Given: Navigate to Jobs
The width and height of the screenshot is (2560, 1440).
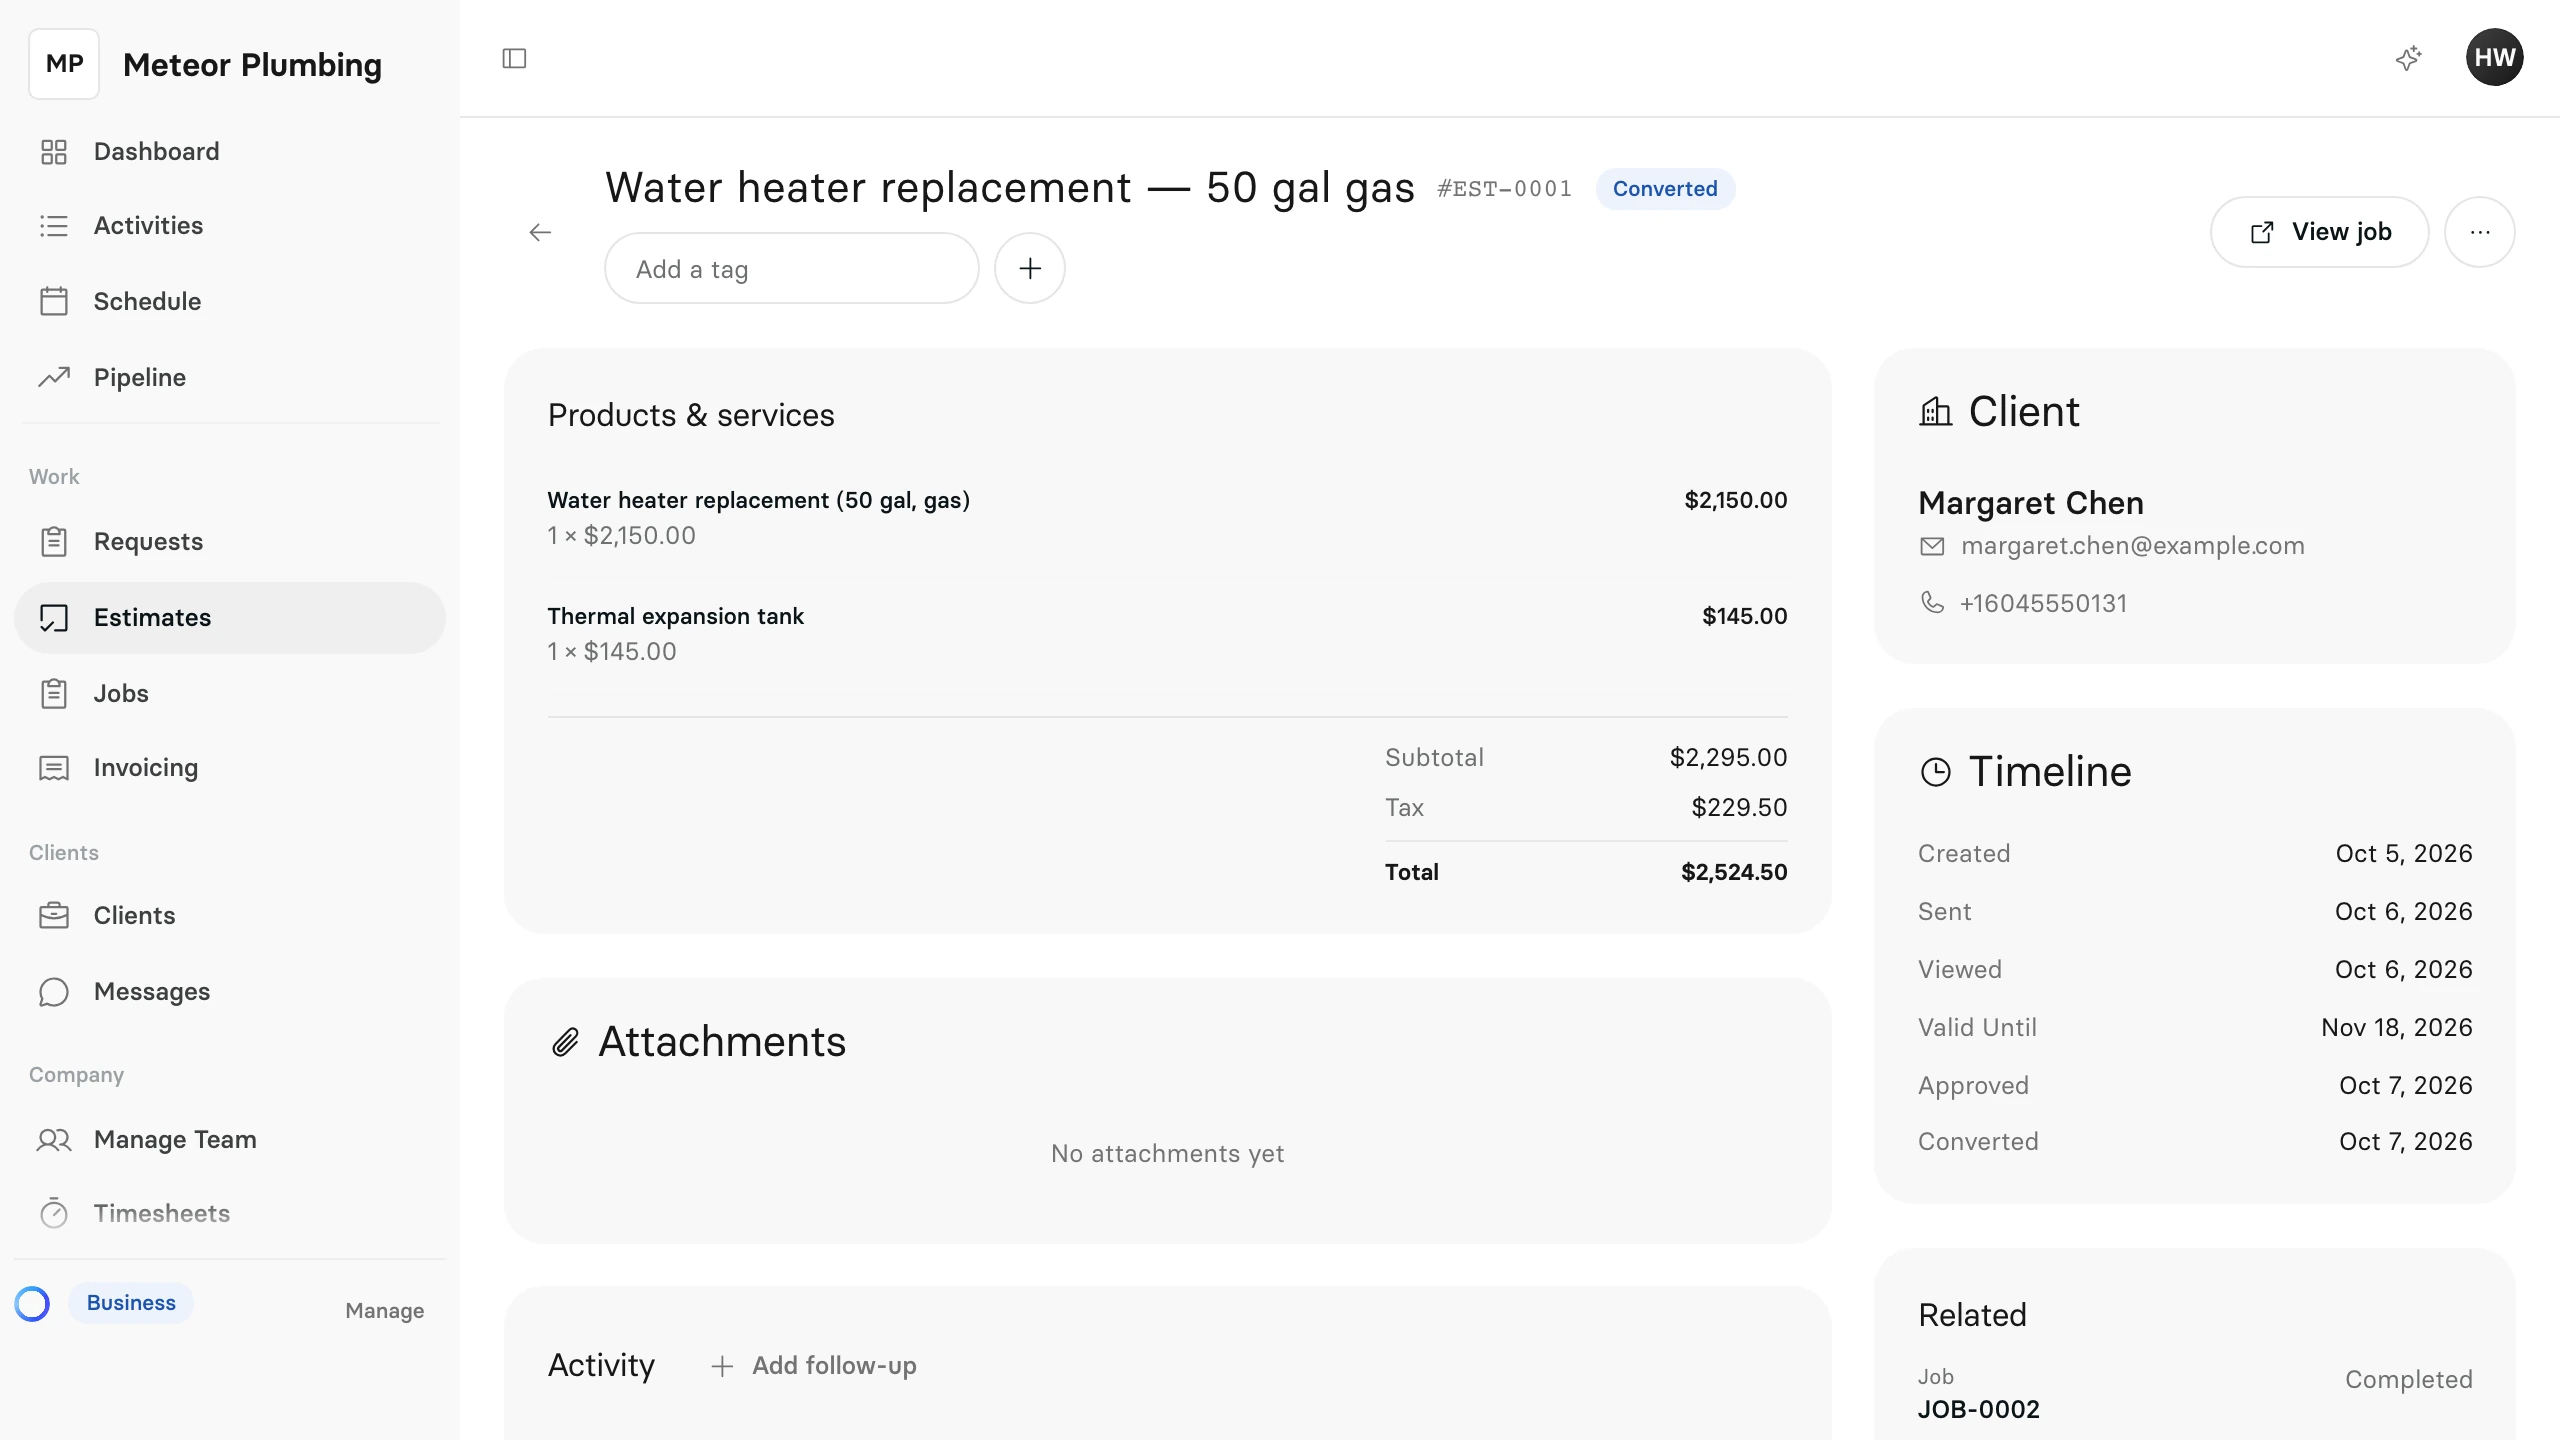Looking at the screenshot, I should [x=230, y=693].
